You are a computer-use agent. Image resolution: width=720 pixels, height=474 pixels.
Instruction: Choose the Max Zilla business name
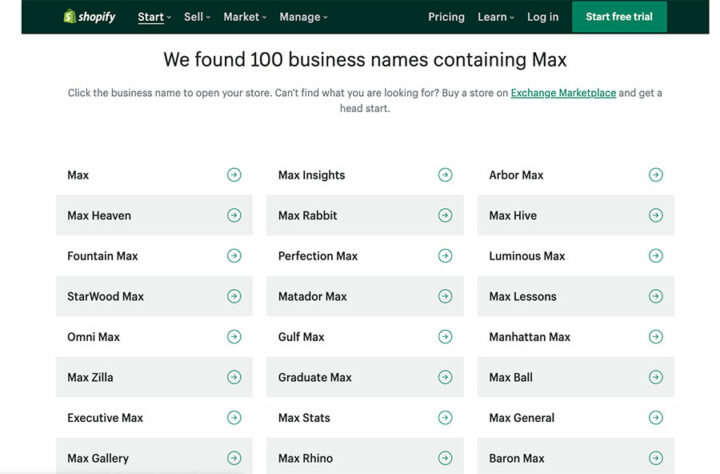(90, 377)
